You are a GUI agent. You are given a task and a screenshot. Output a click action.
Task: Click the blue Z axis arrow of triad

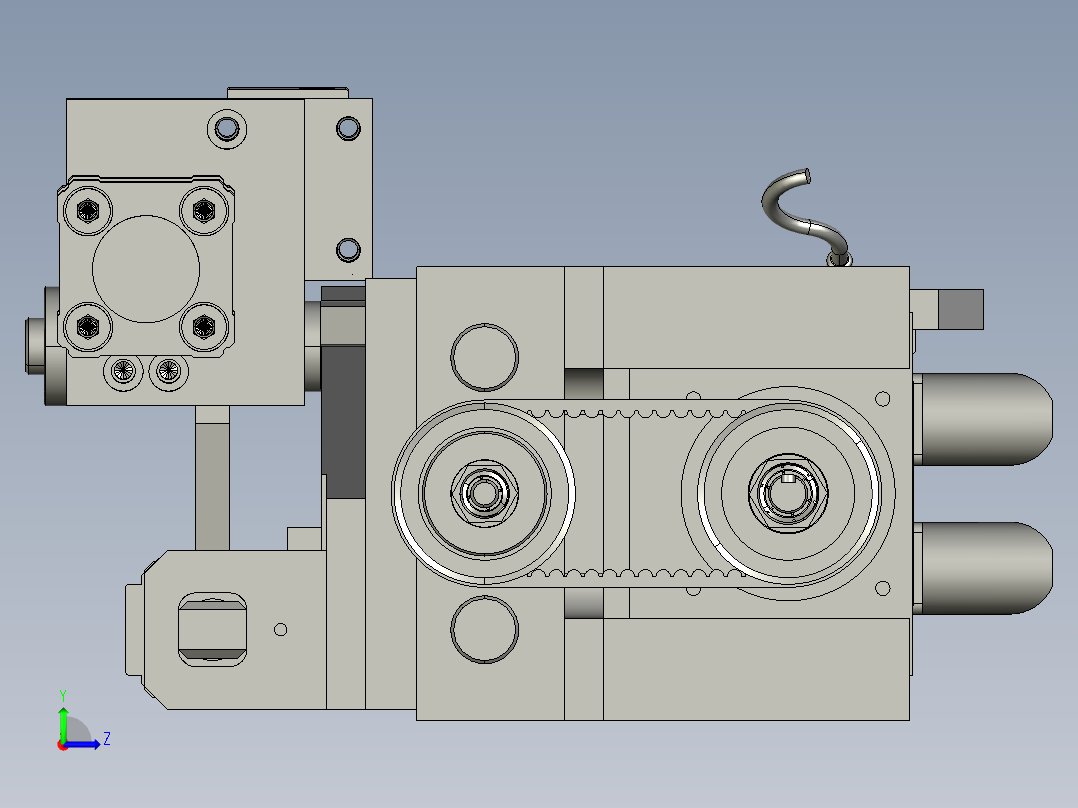pyautogui.click(x=84, y=744)
